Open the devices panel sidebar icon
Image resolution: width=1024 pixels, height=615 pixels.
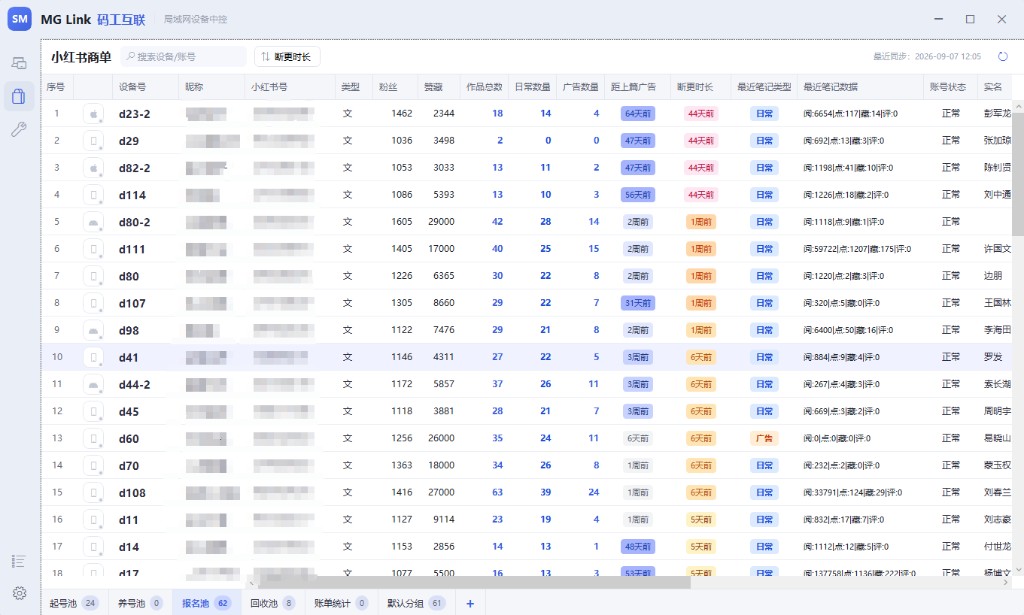pyautogui.click(x=19, y=63)
